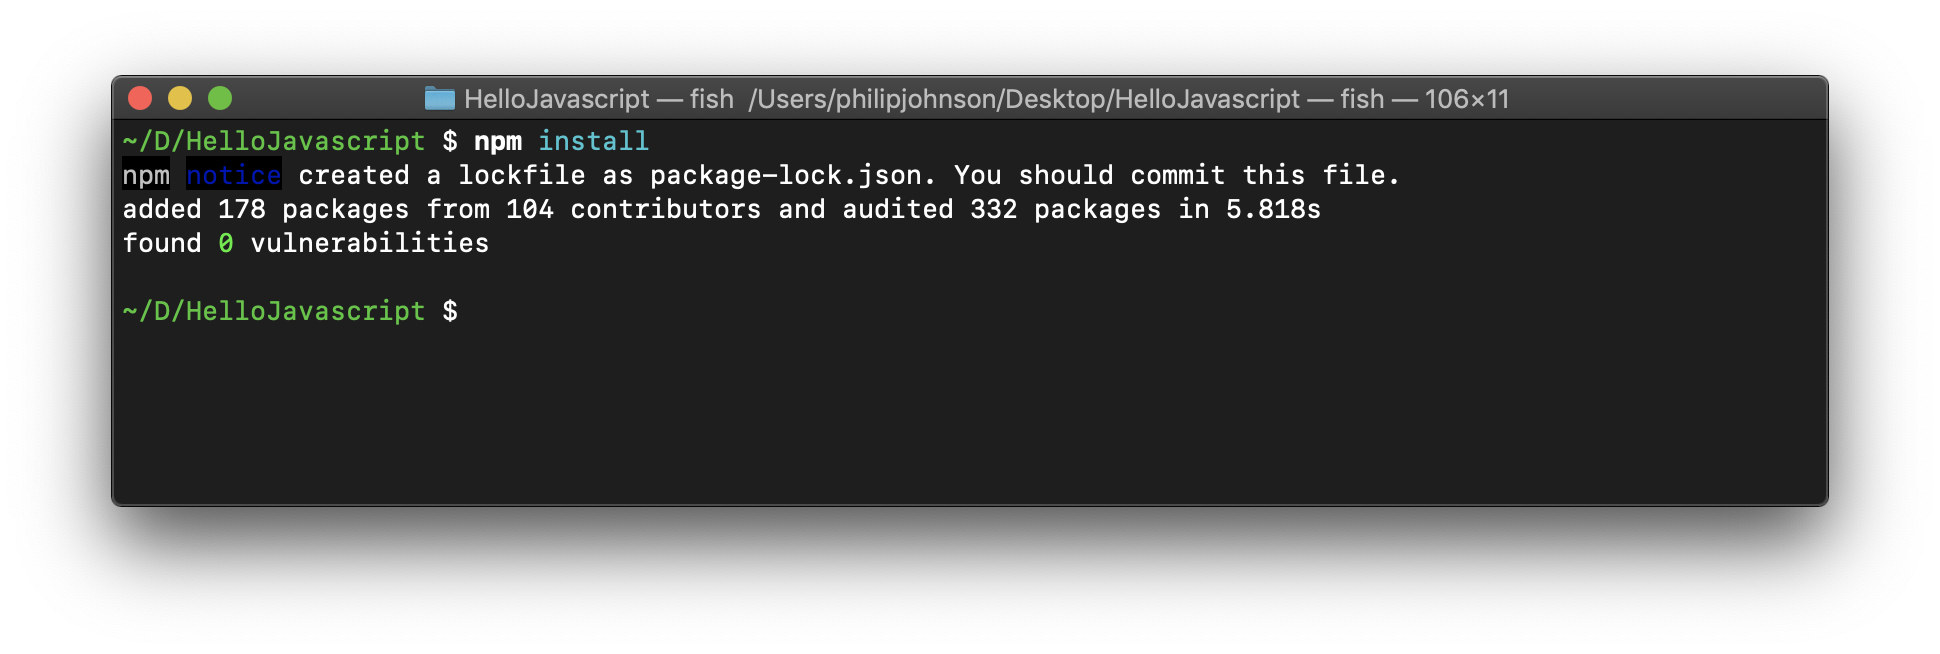The image size is (1940, 654).
Task: Click the bold npm command in first prompt
Action: (498, 141)
